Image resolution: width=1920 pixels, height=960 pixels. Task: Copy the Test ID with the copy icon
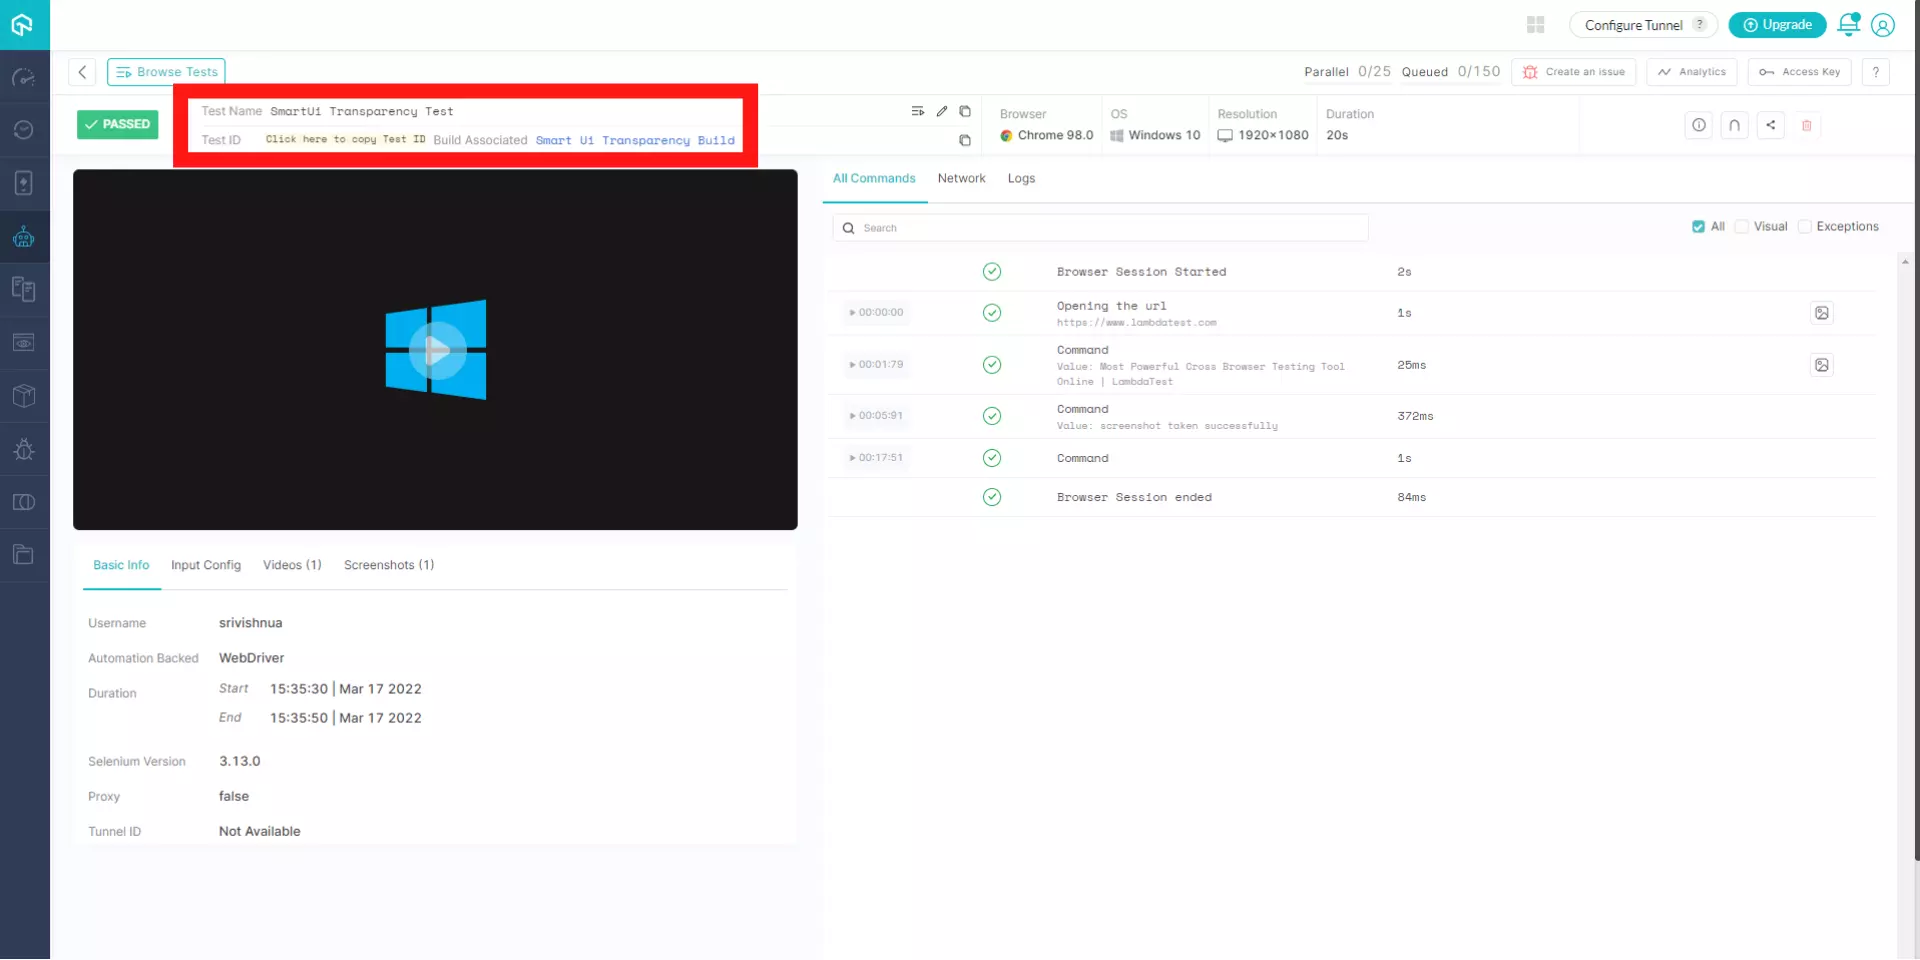(964, 141)
